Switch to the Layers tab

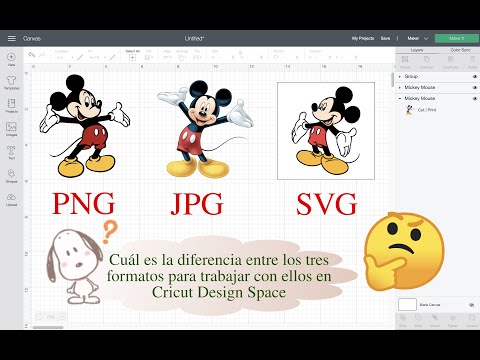click(x=417, y=50)
